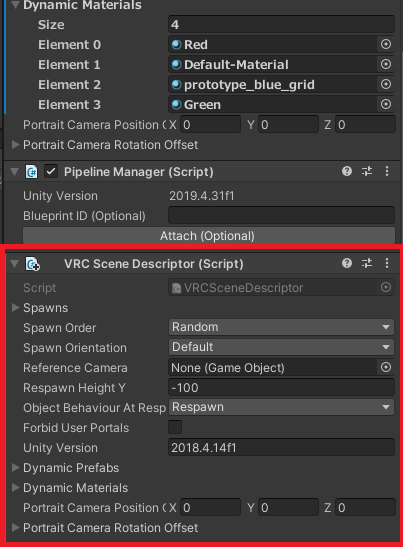The width and height of the screenshot is (403, 547).
Task: Open Object Behaviour At Respawn dropdown
Action: tap(281, 407)
